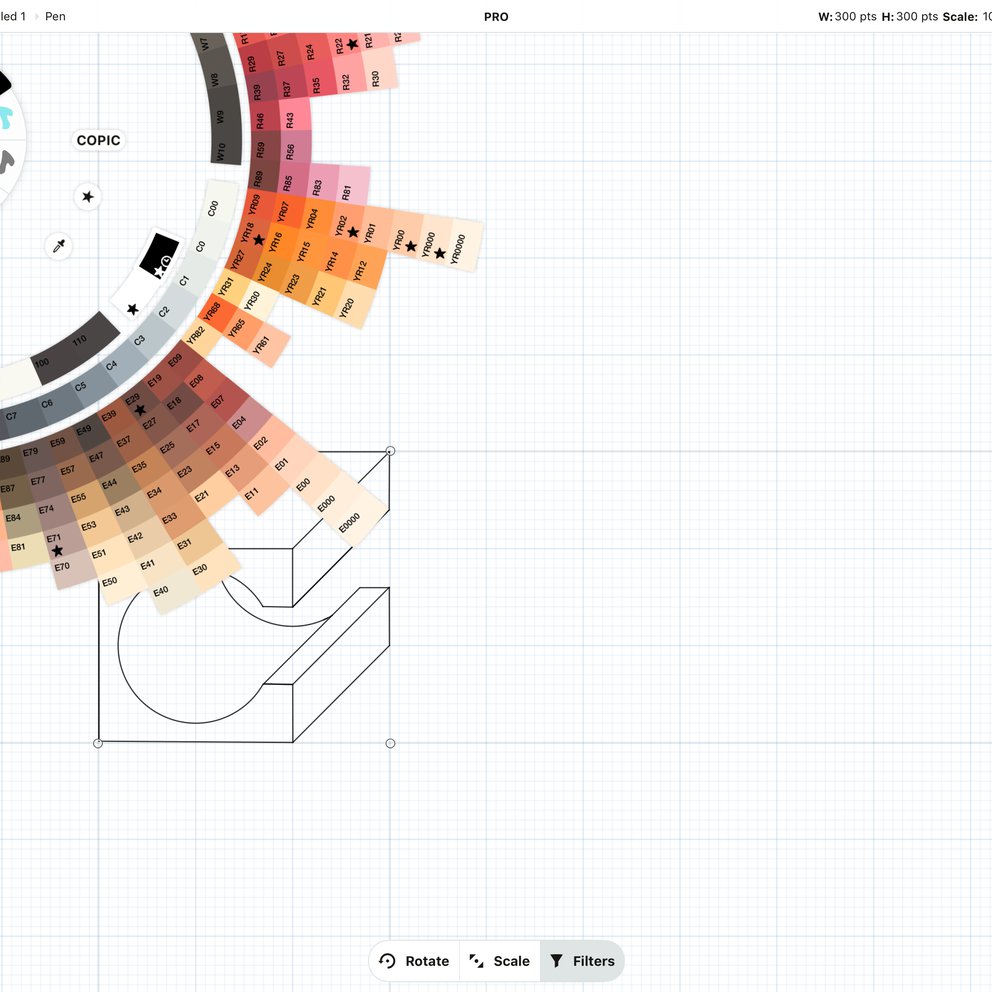Select the R59 color swatch
Image resolution: width=992 pixels, height=992 pixels.
coord(260,148)
